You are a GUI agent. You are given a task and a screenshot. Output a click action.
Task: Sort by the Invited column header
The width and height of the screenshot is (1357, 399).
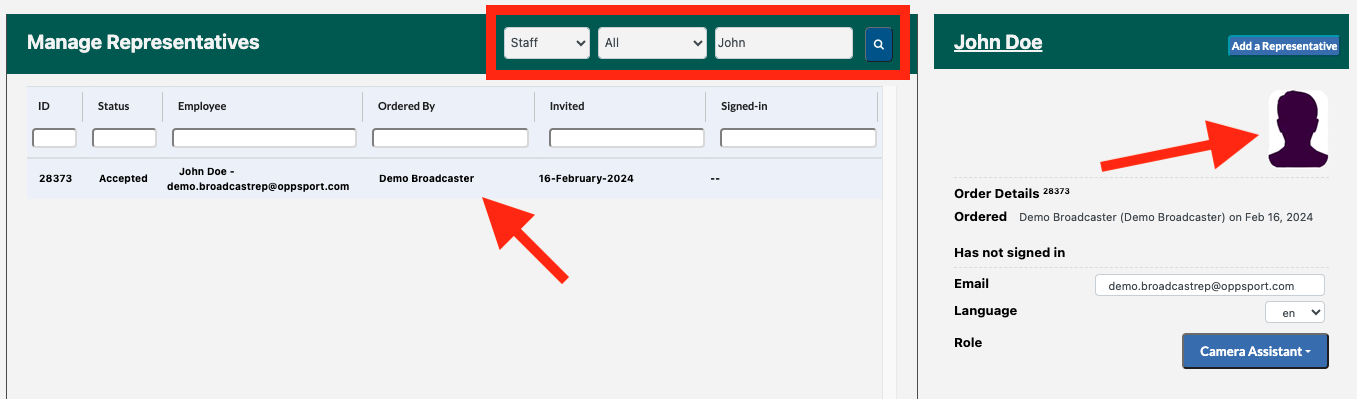(567, 106)
